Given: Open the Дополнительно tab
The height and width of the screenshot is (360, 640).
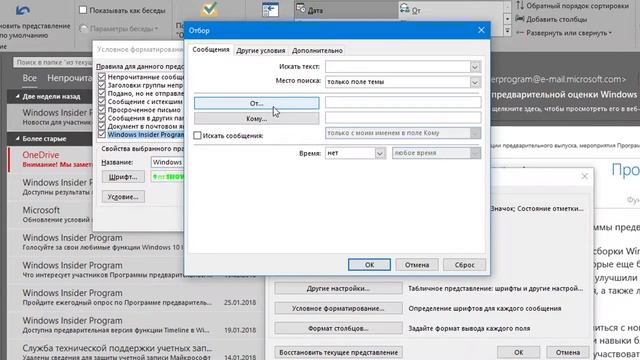Looking at the screenshot, I should (x=317, y=51).
